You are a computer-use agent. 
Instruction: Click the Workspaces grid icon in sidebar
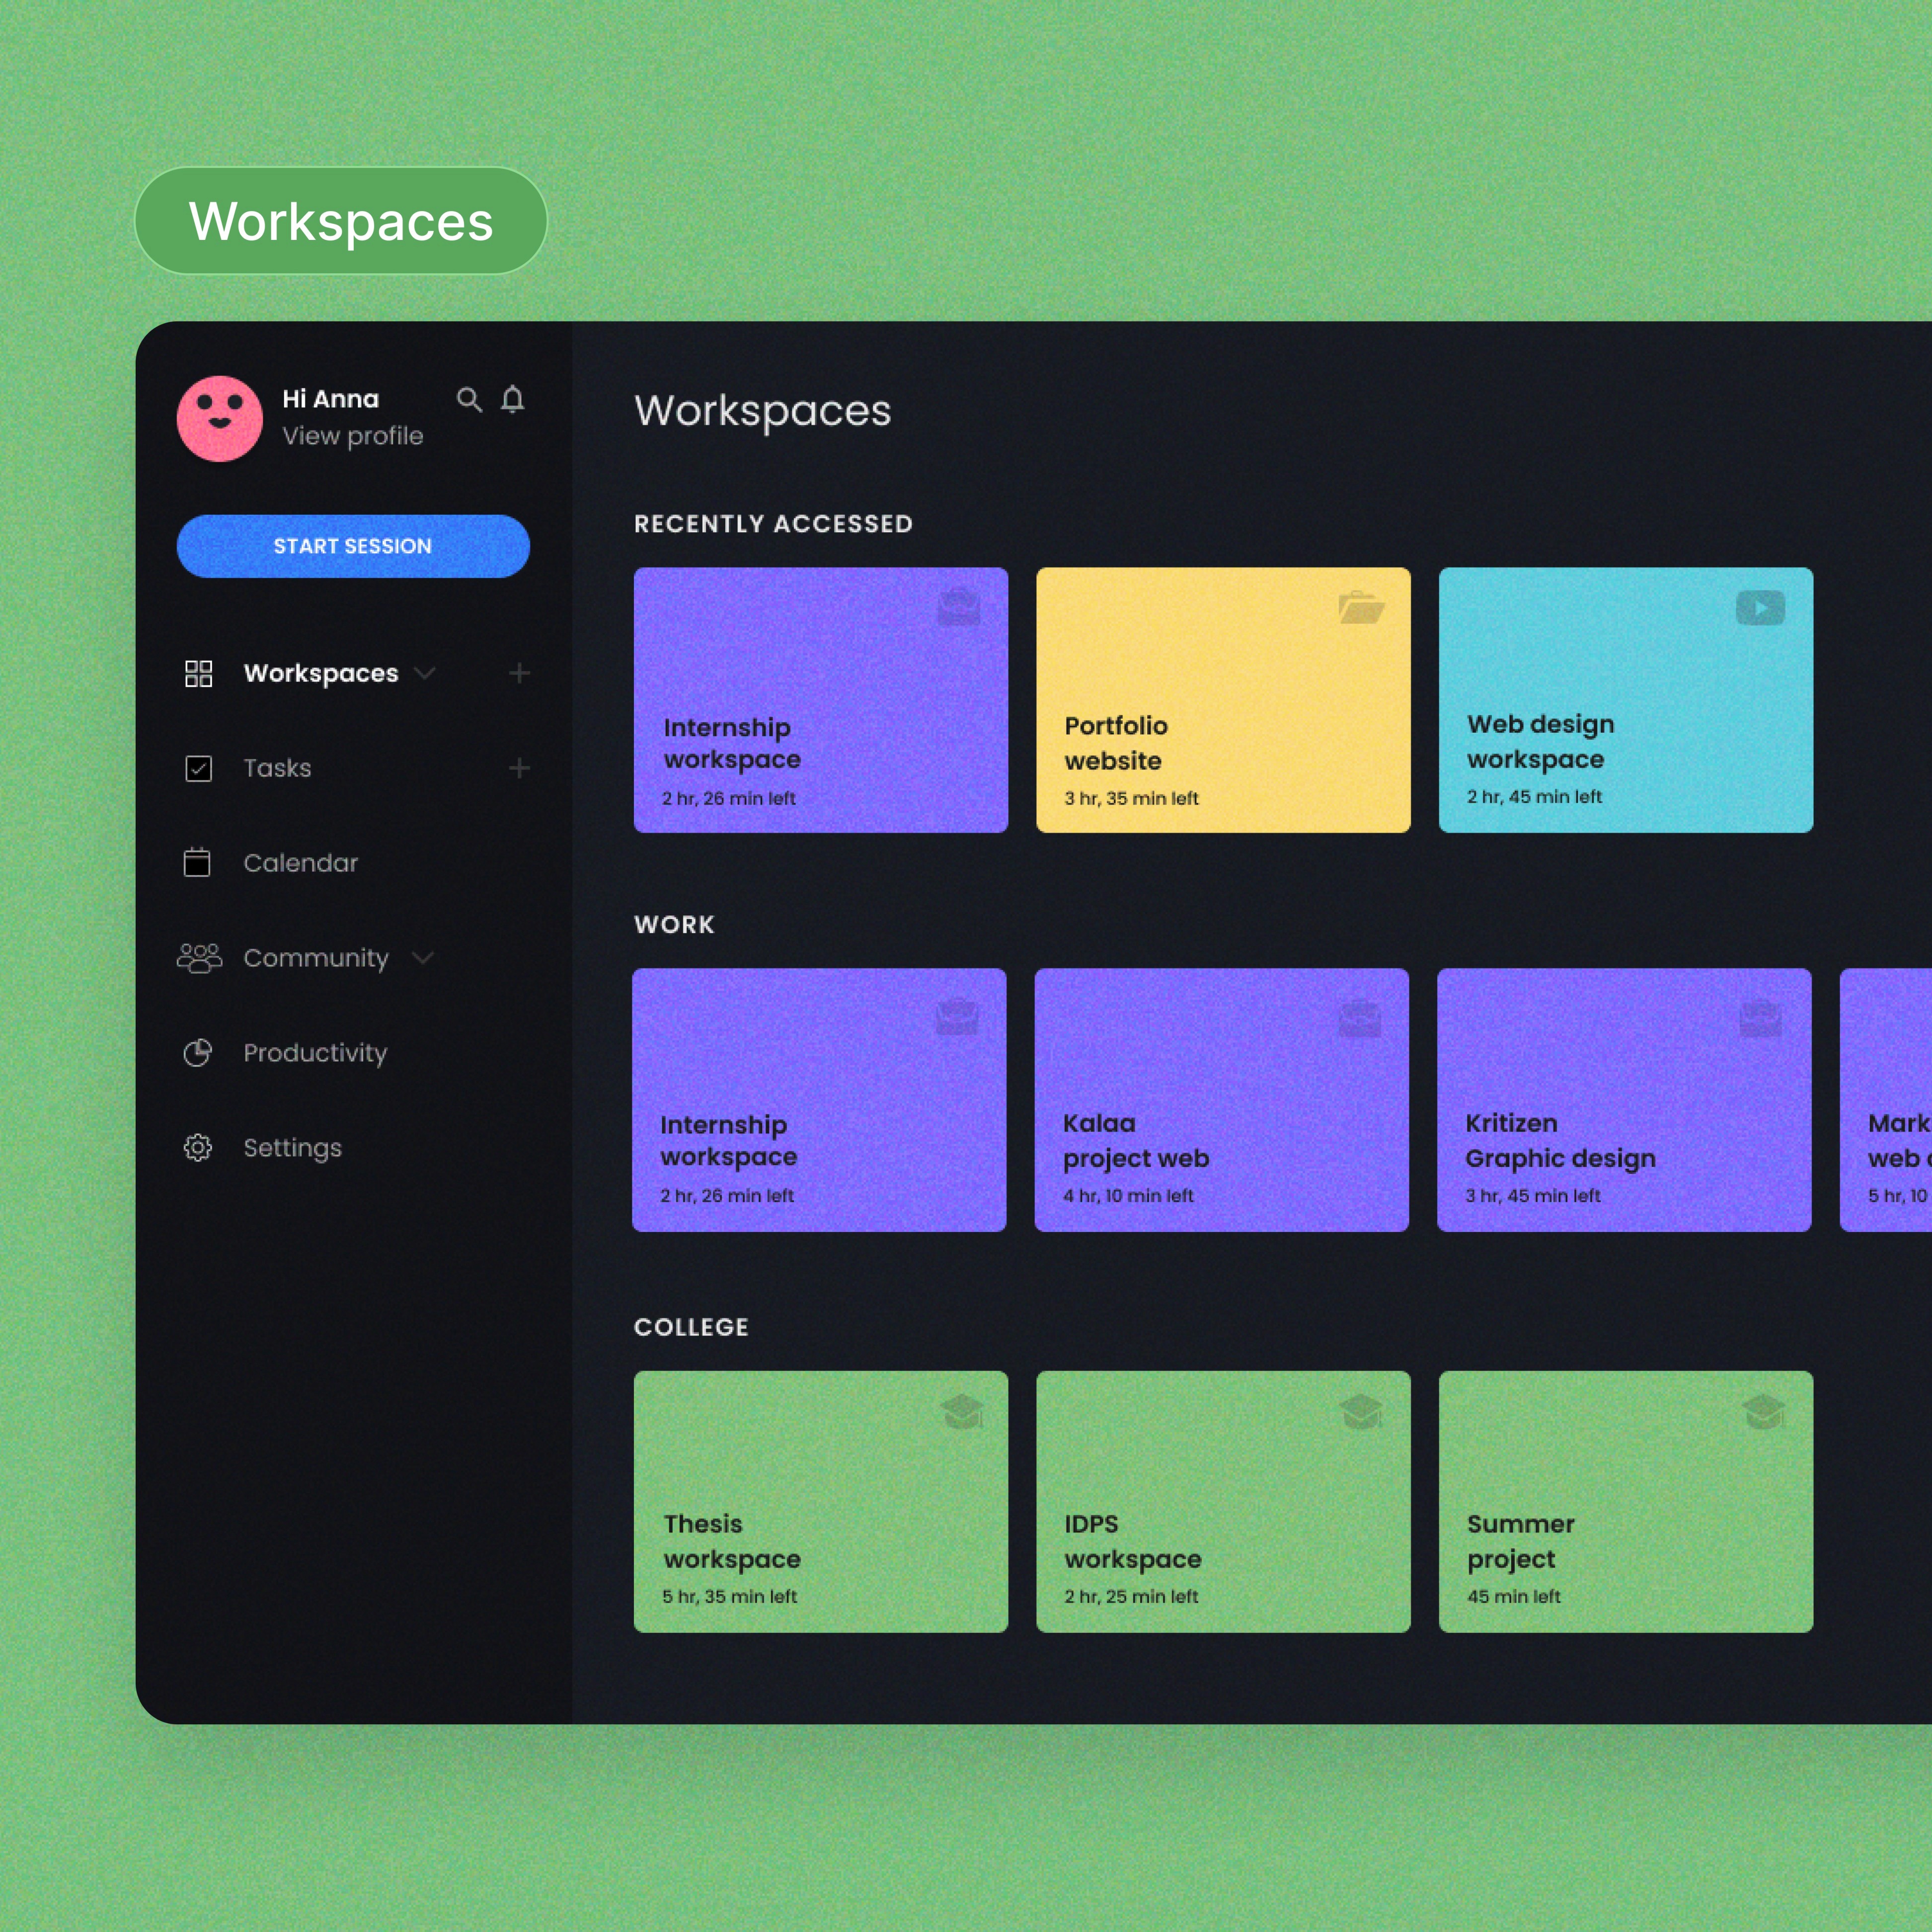click(x=199, y=673)
